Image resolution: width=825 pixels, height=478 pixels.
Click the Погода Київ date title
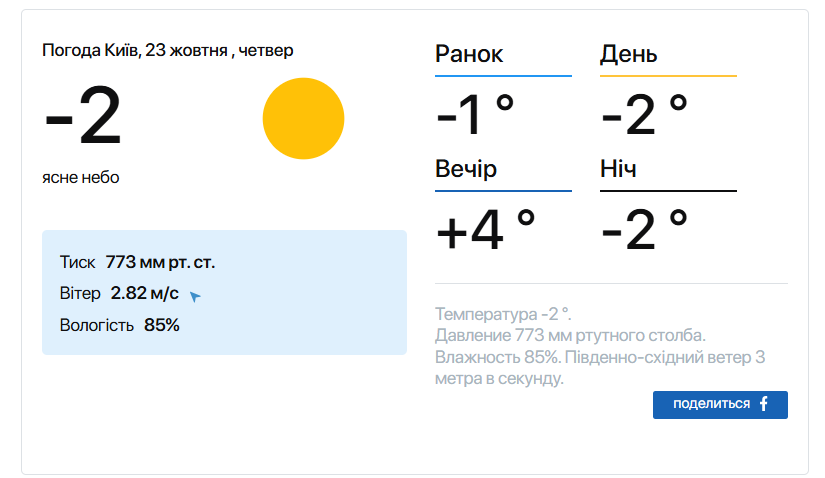click(168, 50)
